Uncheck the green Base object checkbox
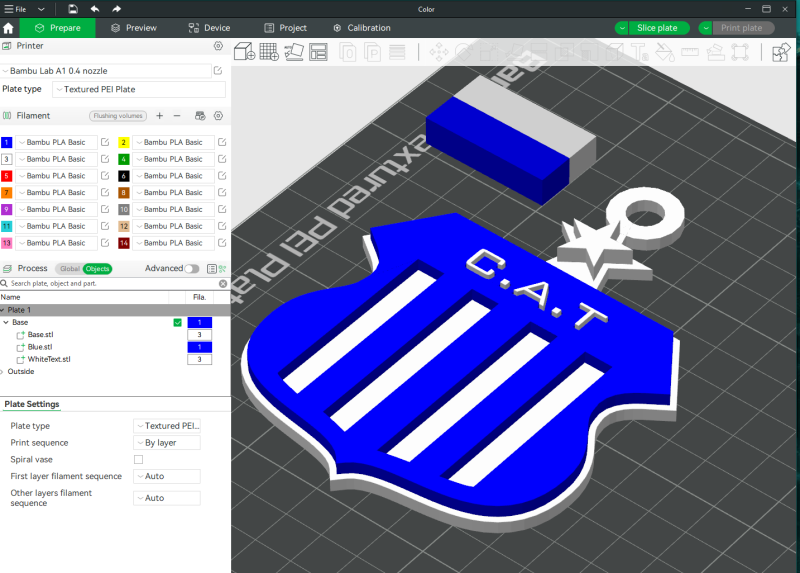 [178, 322]
